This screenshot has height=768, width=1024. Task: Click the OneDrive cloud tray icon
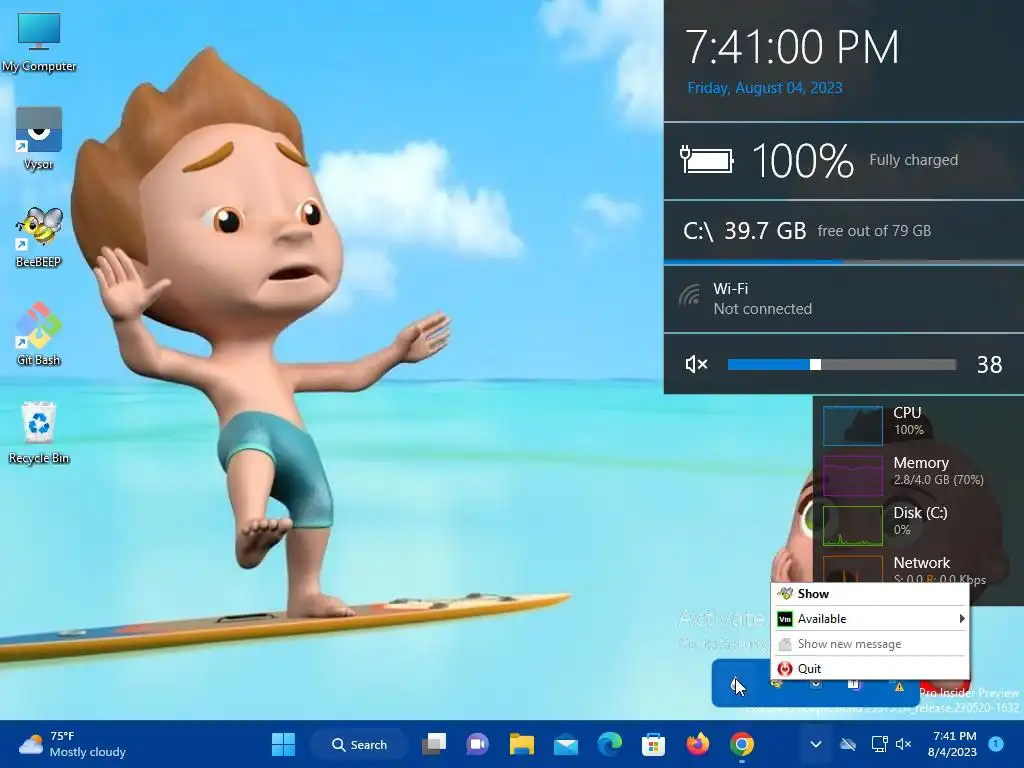click(848, 744)
